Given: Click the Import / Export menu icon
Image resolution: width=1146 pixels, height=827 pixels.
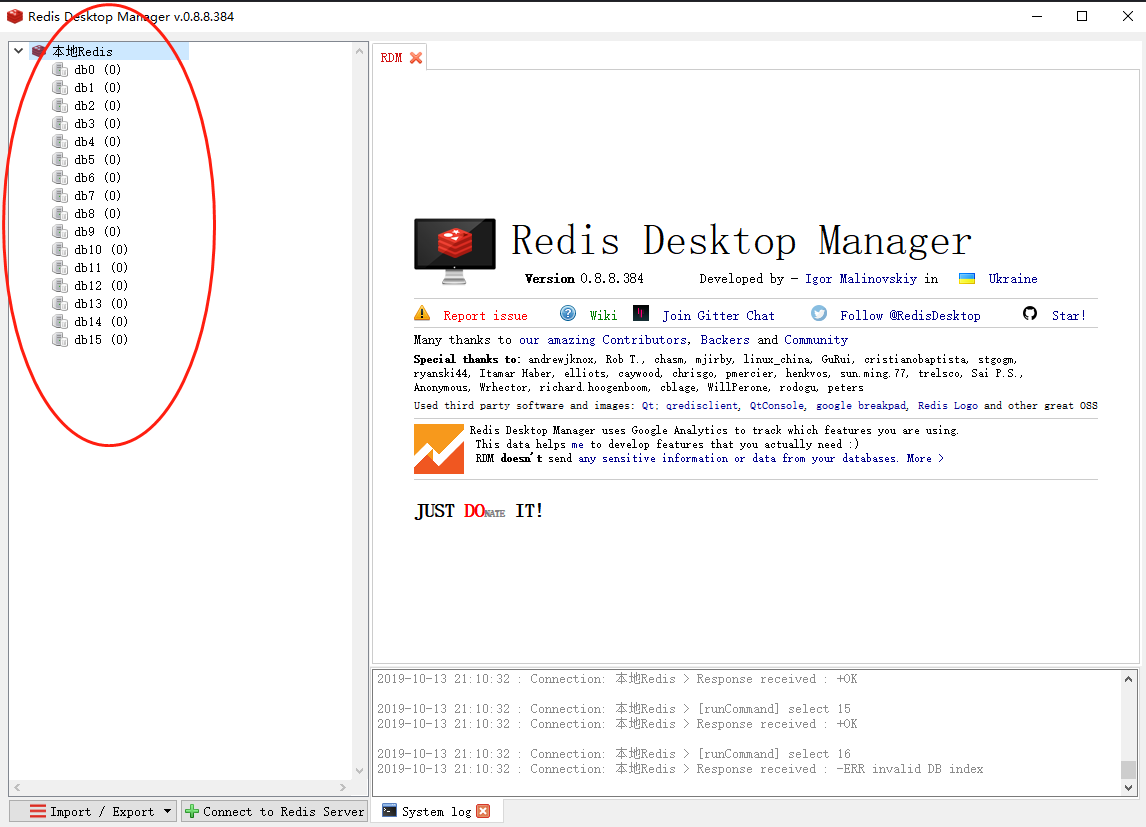Looking at the screenshot, I should (x=38, y=811).
